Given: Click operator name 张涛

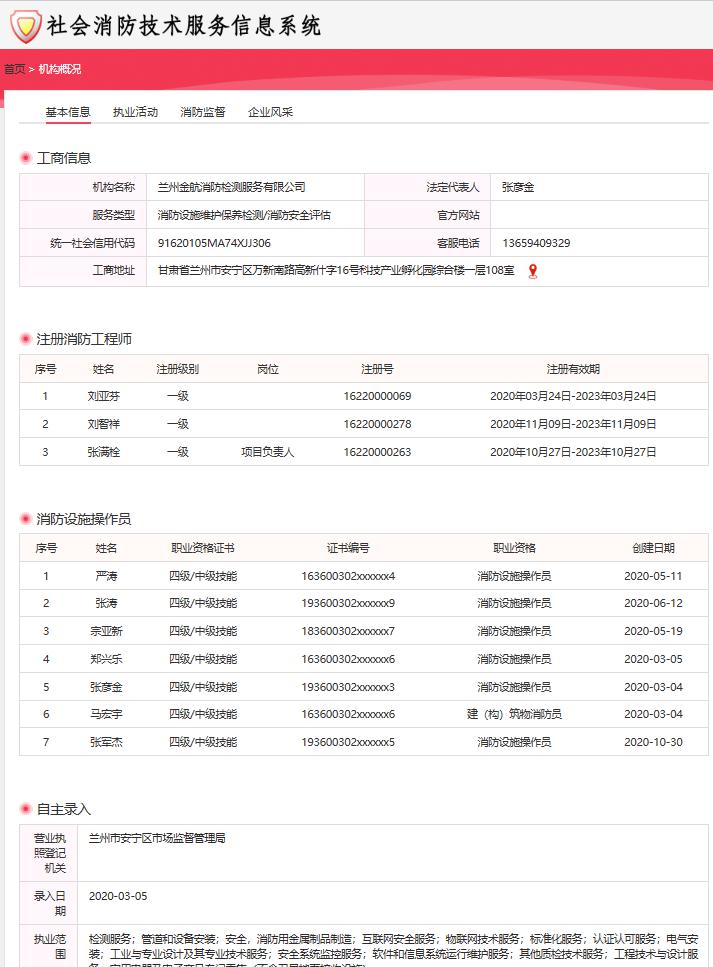Looking at the screenshot, I should [x=106, y=603].
